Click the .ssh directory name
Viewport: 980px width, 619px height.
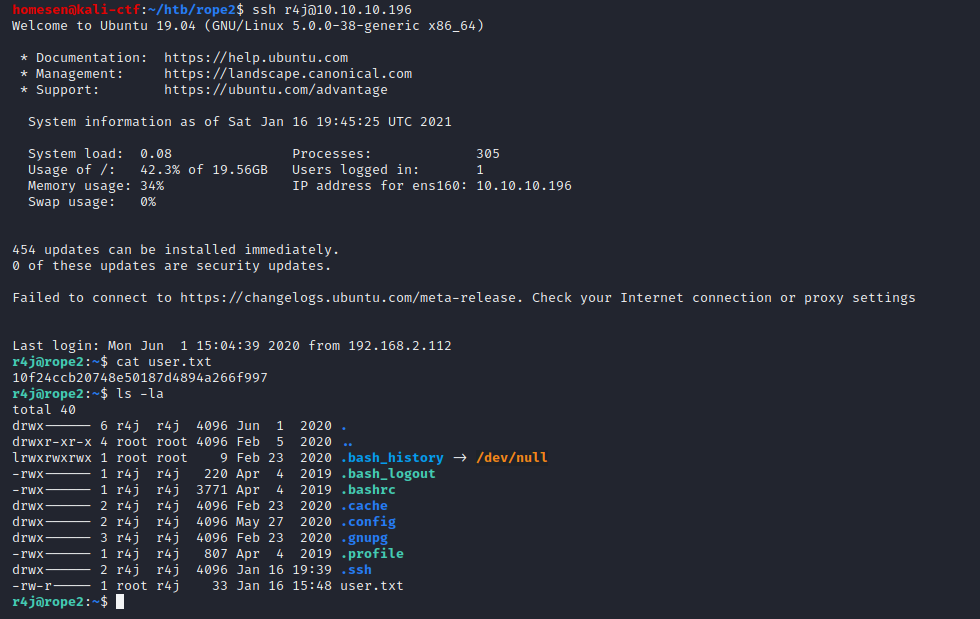(356, 570)
